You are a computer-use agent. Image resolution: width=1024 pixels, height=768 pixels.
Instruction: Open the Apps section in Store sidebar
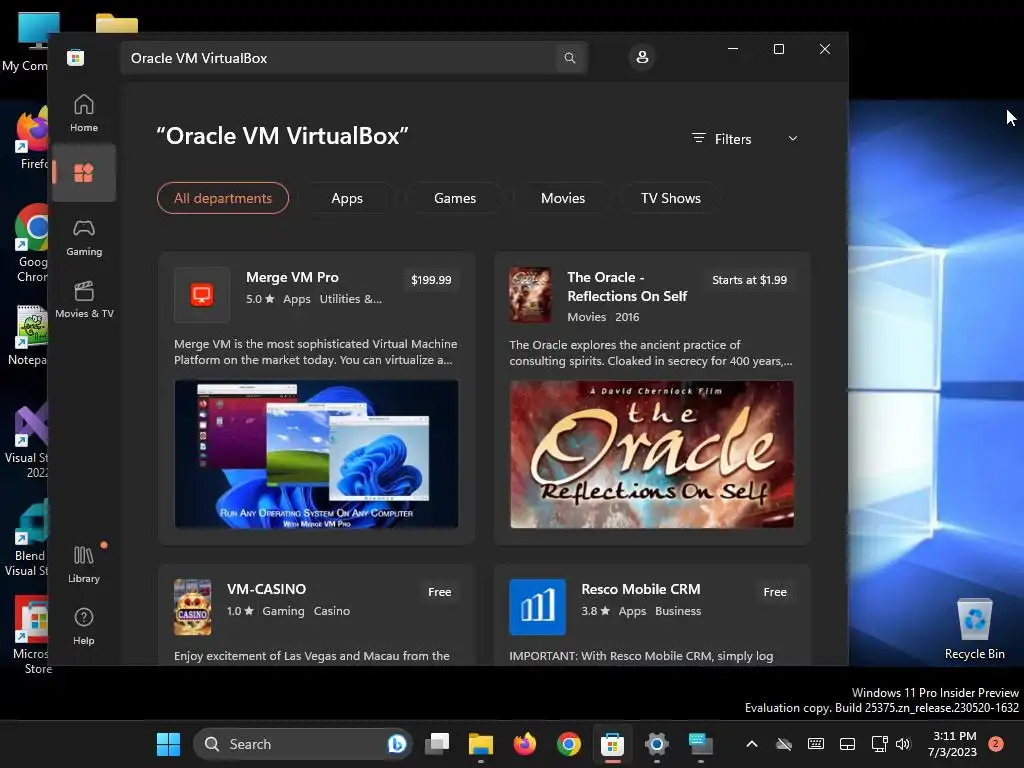click(x=84, y=173)
